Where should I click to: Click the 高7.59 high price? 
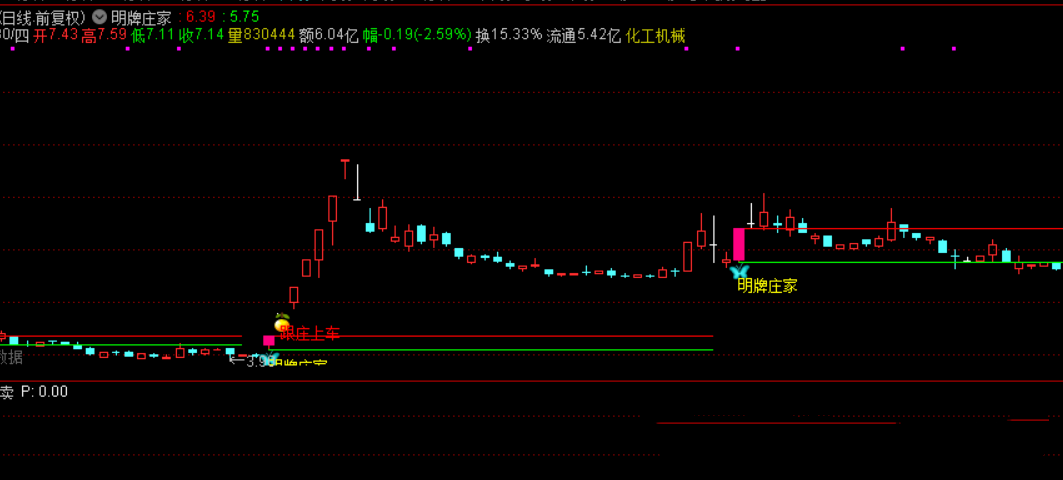tap(104, 36)
